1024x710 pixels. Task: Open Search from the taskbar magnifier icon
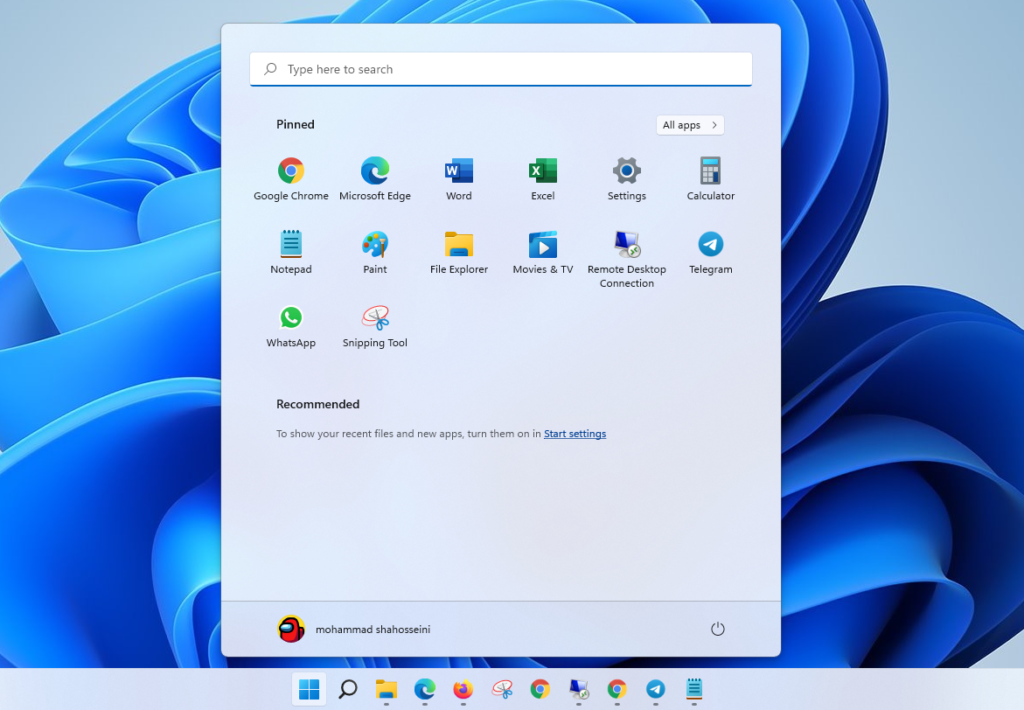347,688
